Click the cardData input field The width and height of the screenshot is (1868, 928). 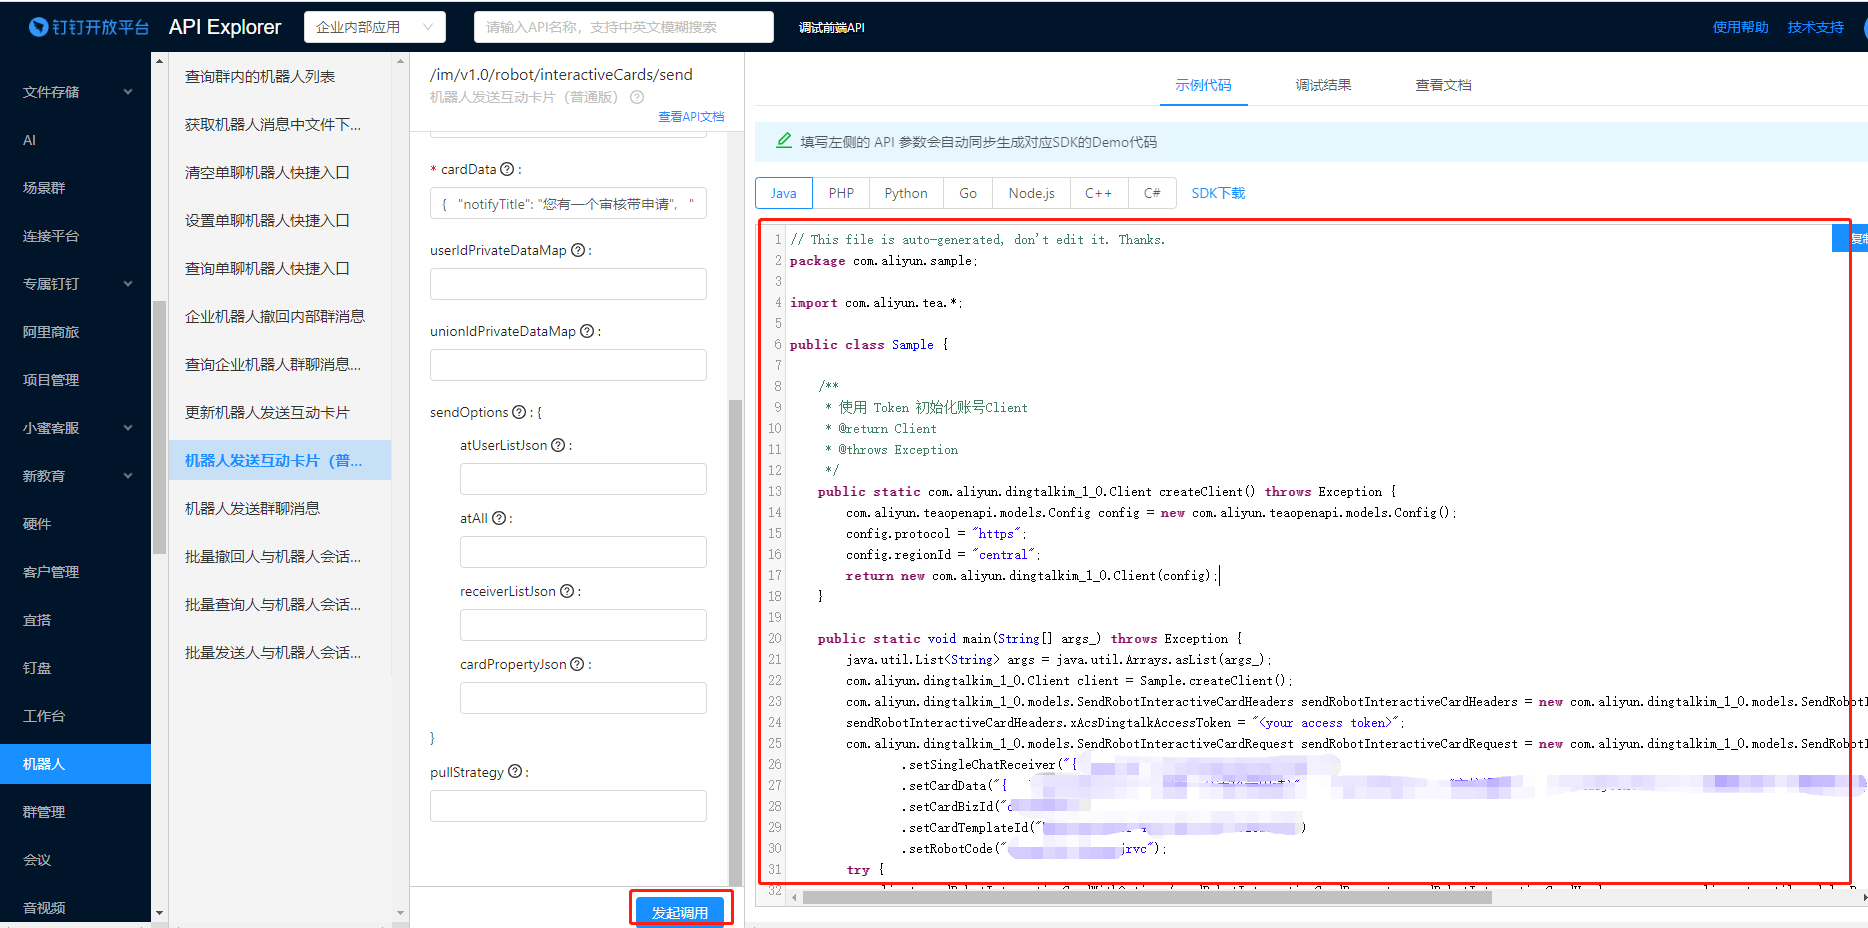click(x=568, y=203)
